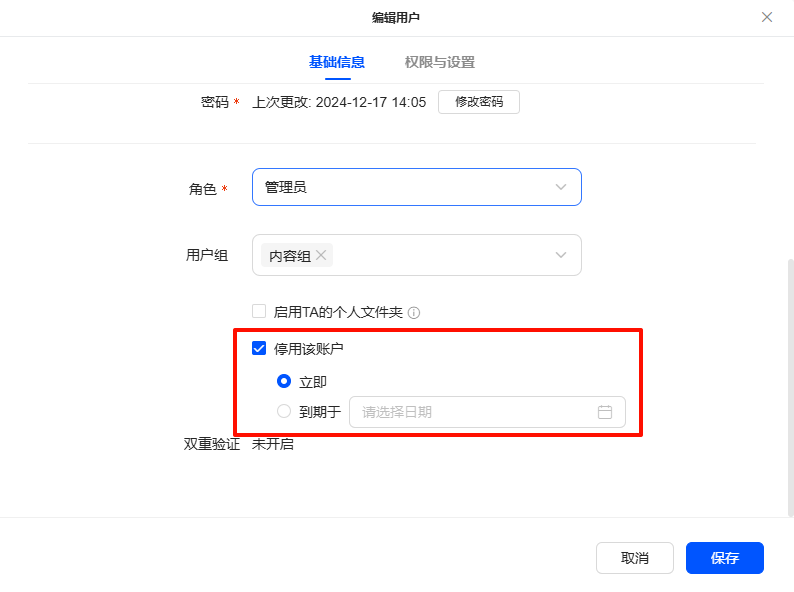Screen dimensions: 794x592
Task: Enable 启用TA的个人文件夹 checkbox
Action: pyautogui.click(x=259, y=311)
